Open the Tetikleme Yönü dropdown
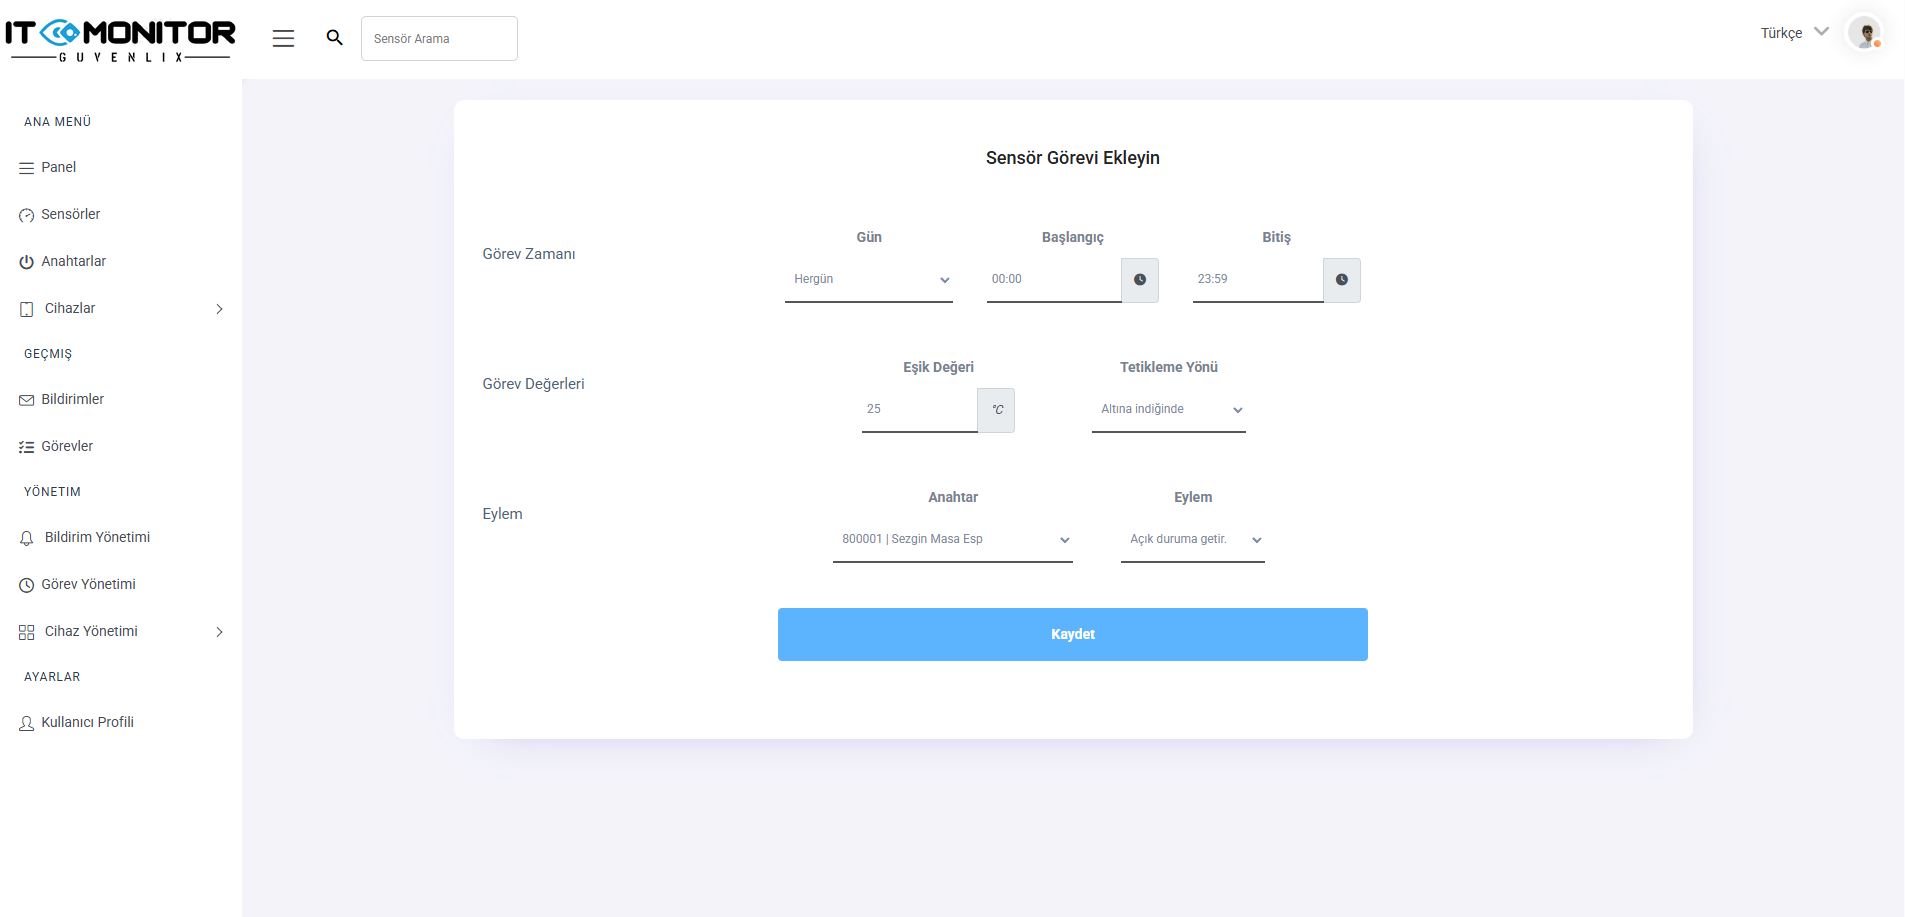The image size is (1905, 917). 1168,410
